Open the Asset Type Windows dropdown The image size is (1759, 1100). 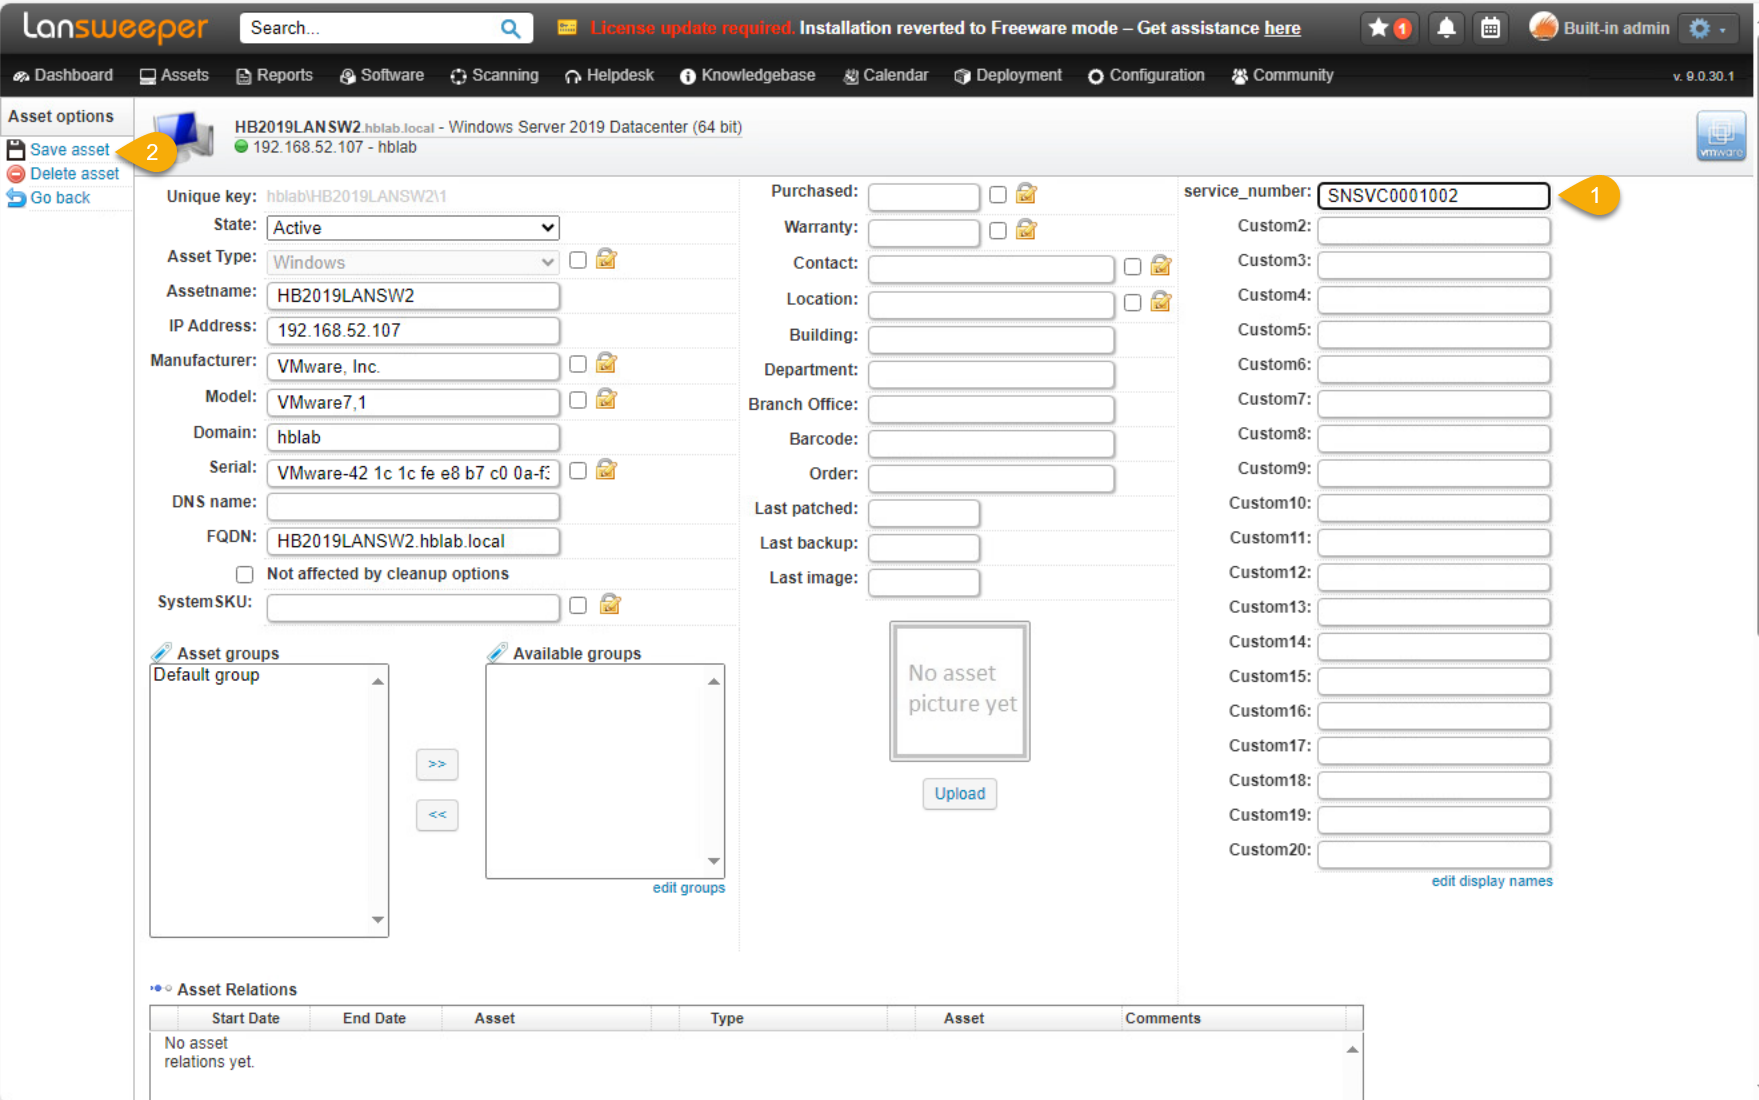point(413,262)
